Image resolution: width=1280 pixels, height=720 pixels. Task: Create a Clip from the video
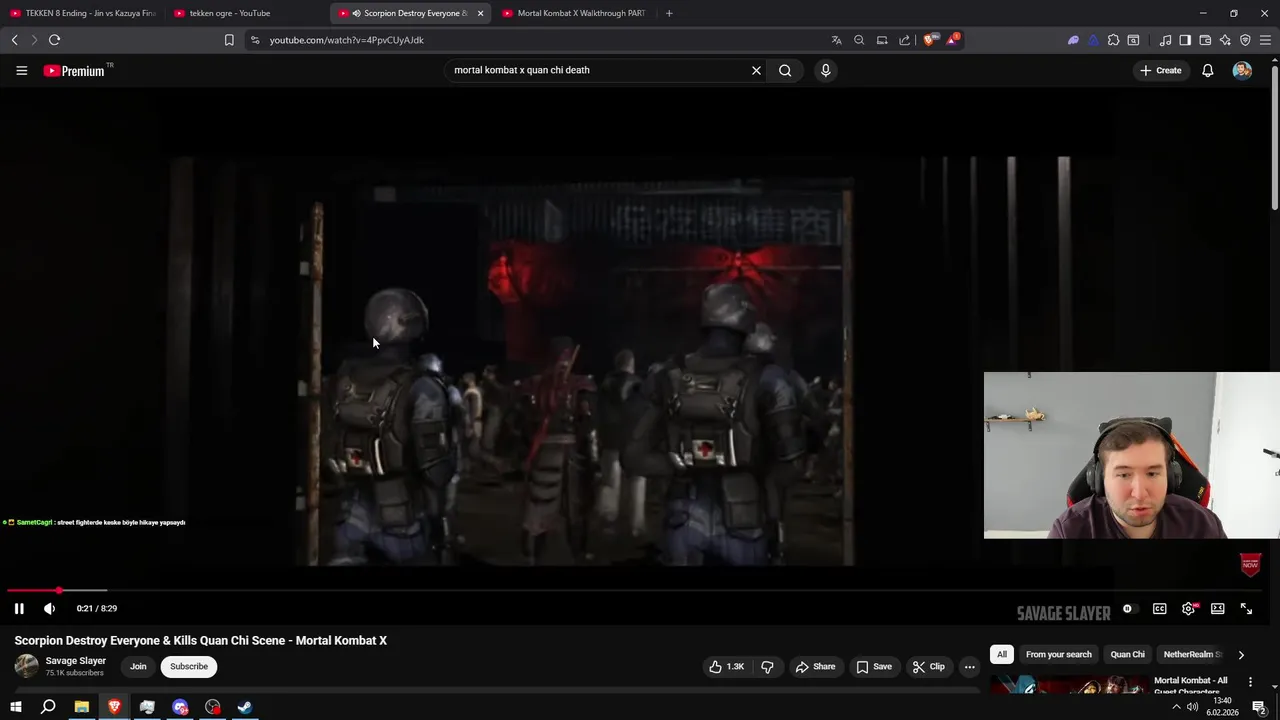(x=928, y=666)
